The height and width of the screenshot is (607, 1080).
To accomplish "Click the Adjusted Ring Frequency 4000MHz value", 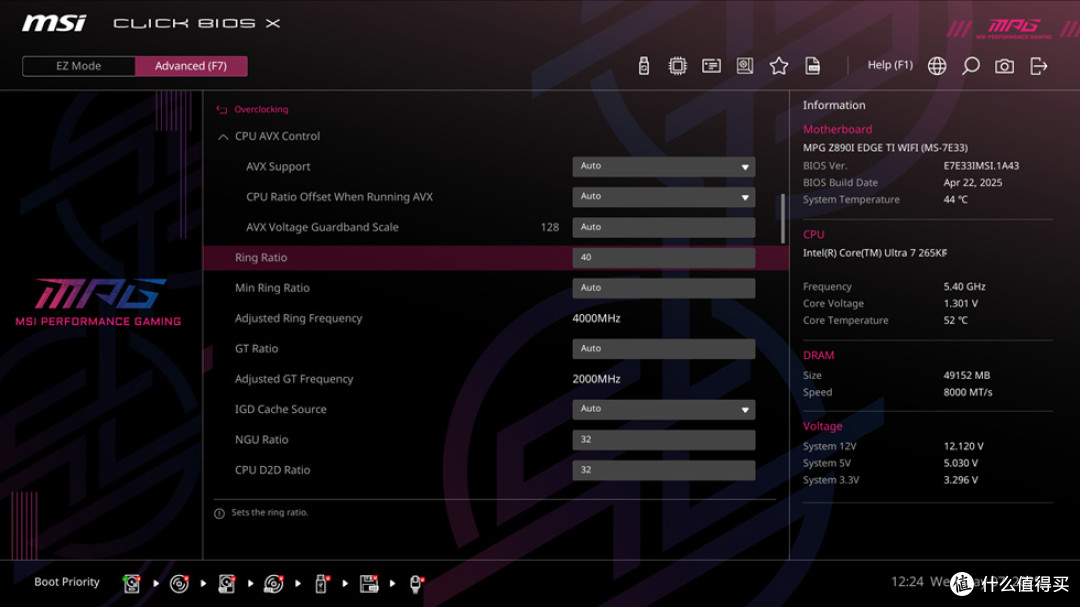I will point(596,318).
